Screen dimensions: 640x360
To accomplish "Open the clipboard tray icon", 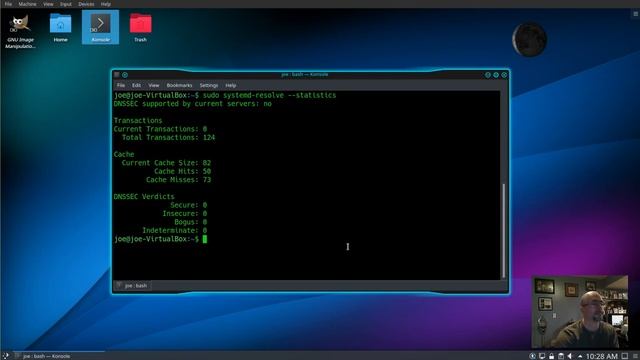I will click(561, 356).
